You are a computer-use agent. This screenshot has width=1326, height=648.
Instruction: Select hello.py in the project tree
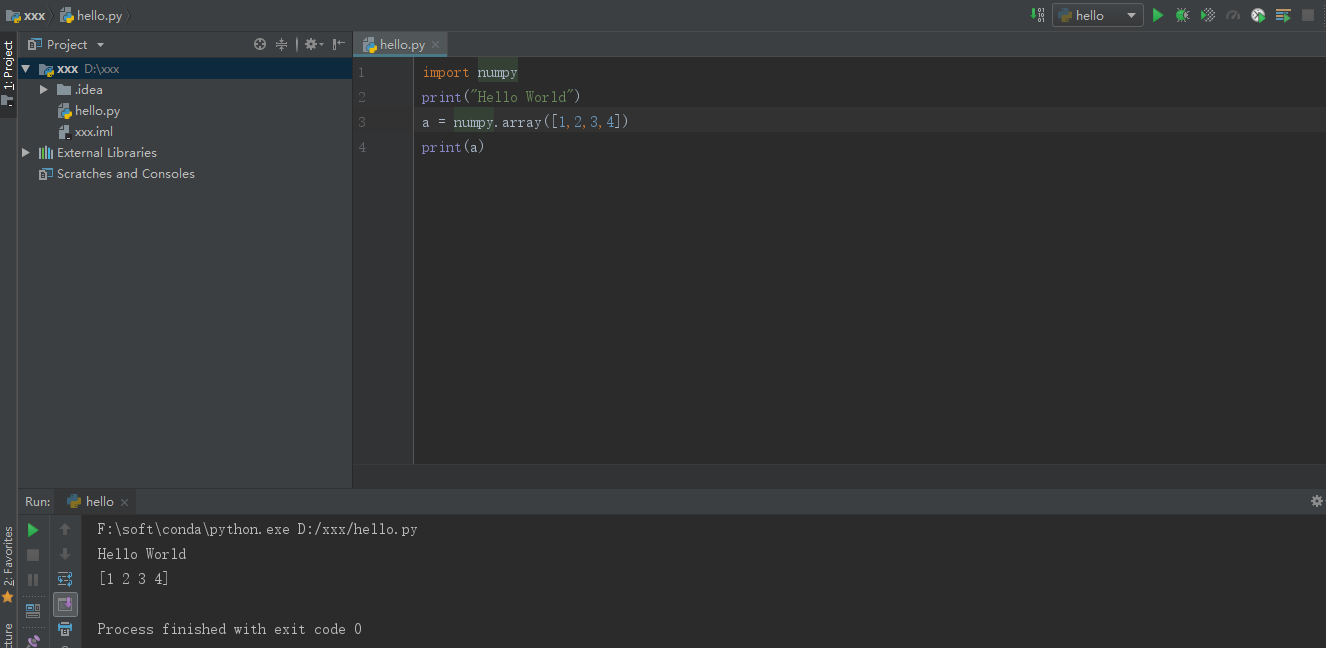click(x=97, y=111)
